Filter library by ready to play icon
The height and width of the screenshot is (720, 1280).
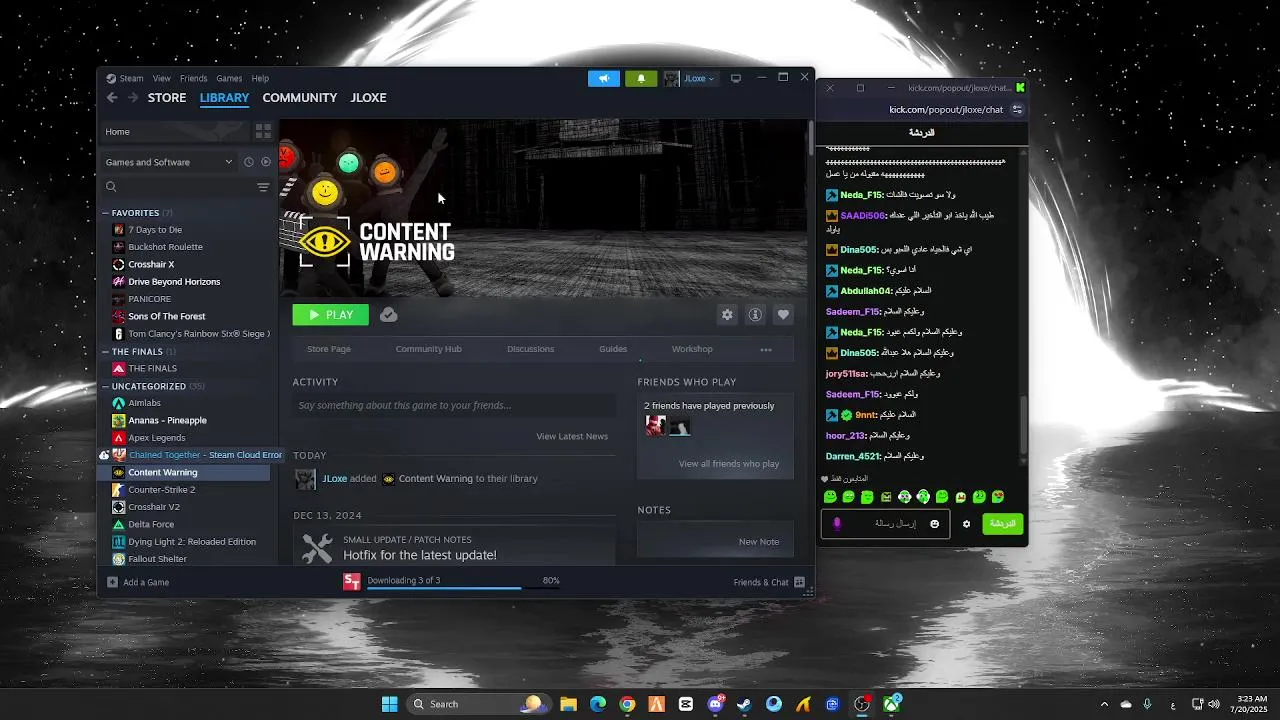pyautogui.click(x=266, y=162)
